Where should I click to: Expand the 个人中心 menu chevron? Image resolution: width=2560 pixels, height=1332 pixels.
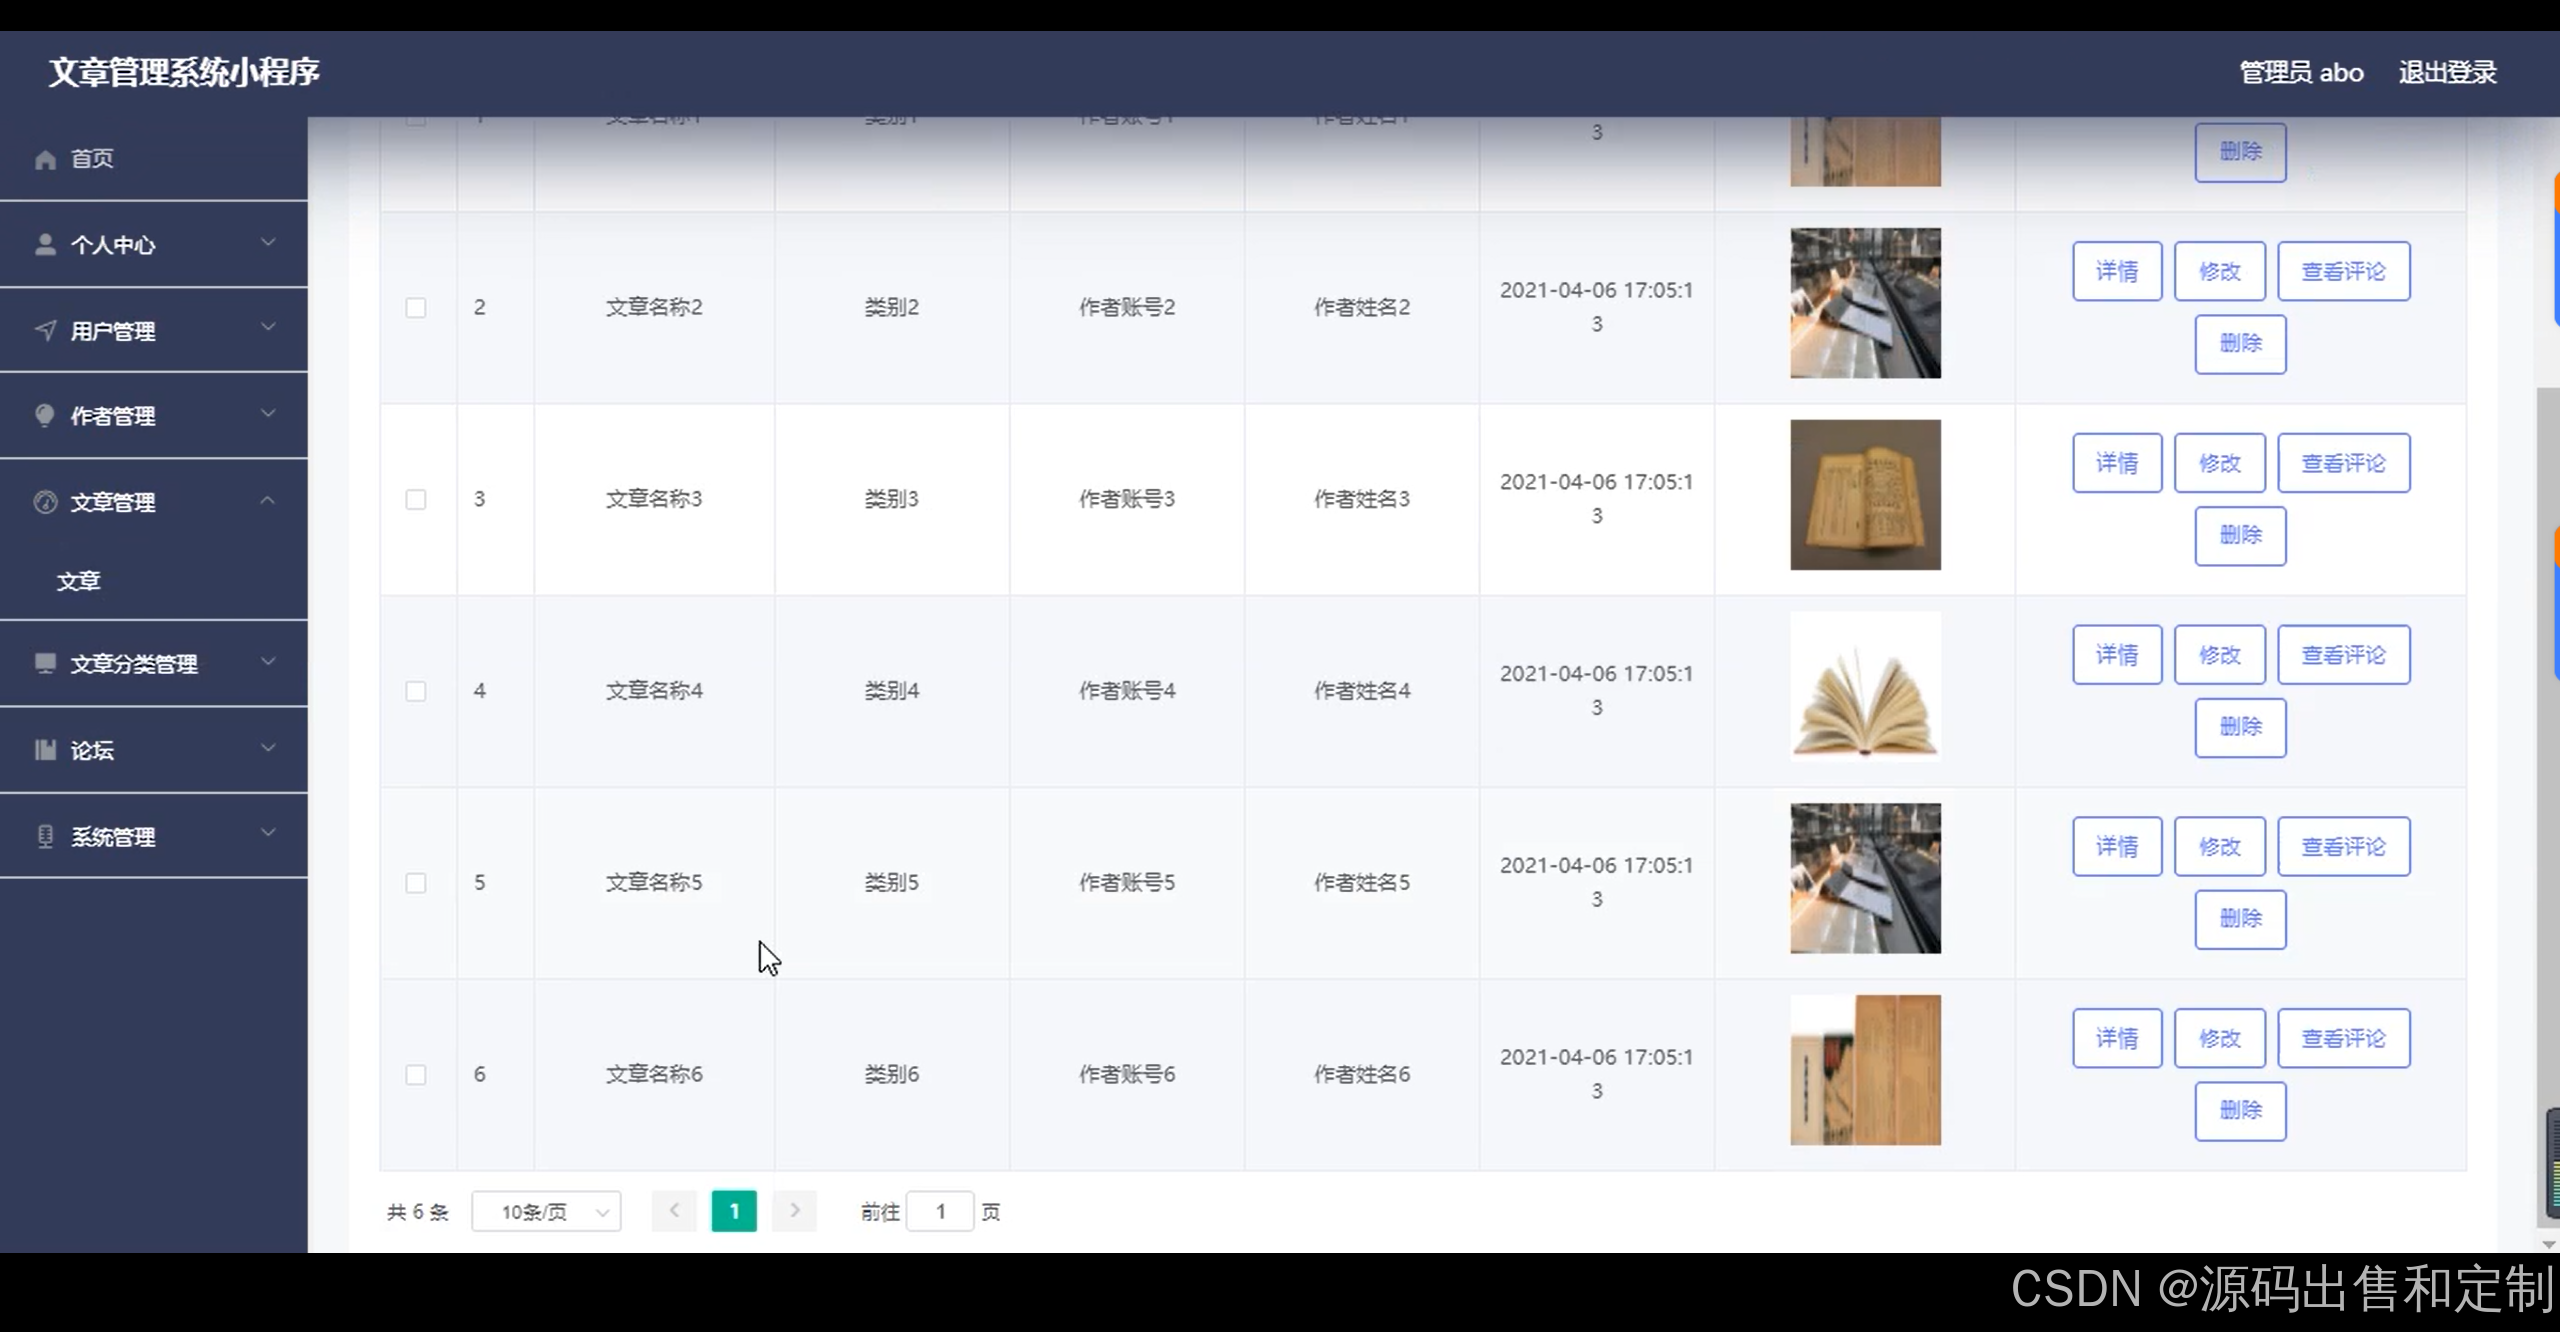(x=268, y=243)
